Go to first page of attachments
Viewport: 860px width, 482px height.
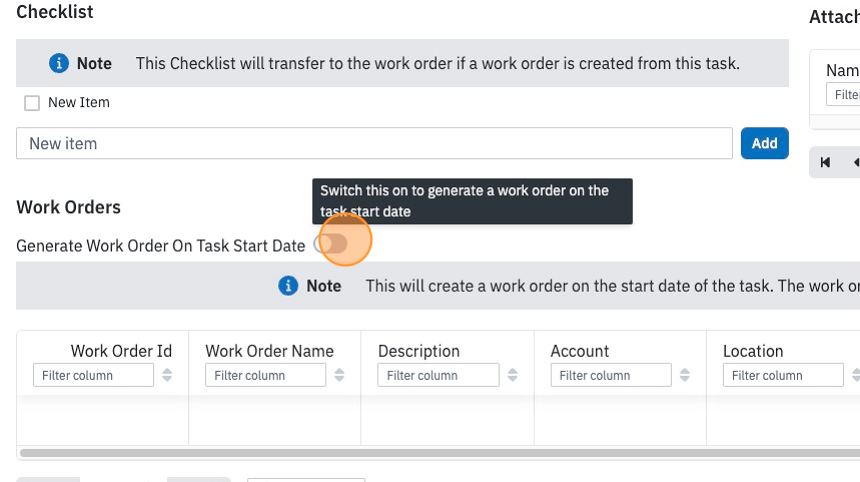point(825,162)
